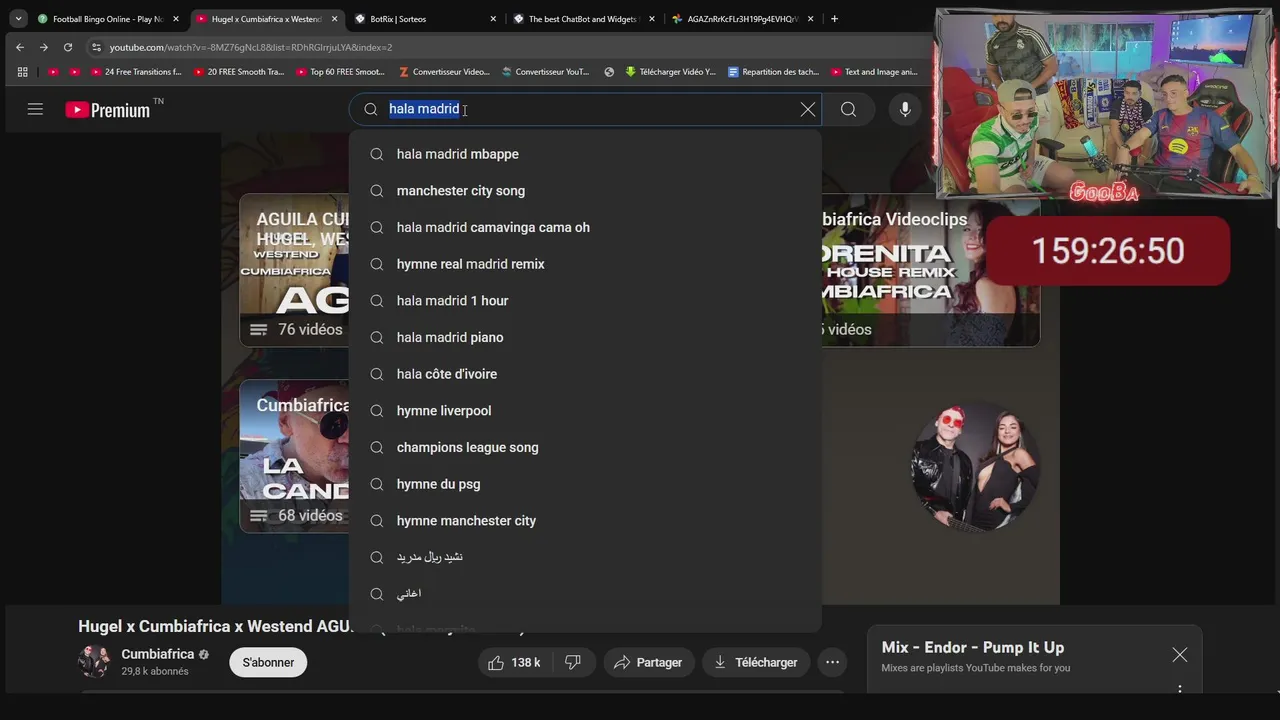Open the Mix playlist vertical dots menu
The image size is (1280, 720).
(1180, 689)
